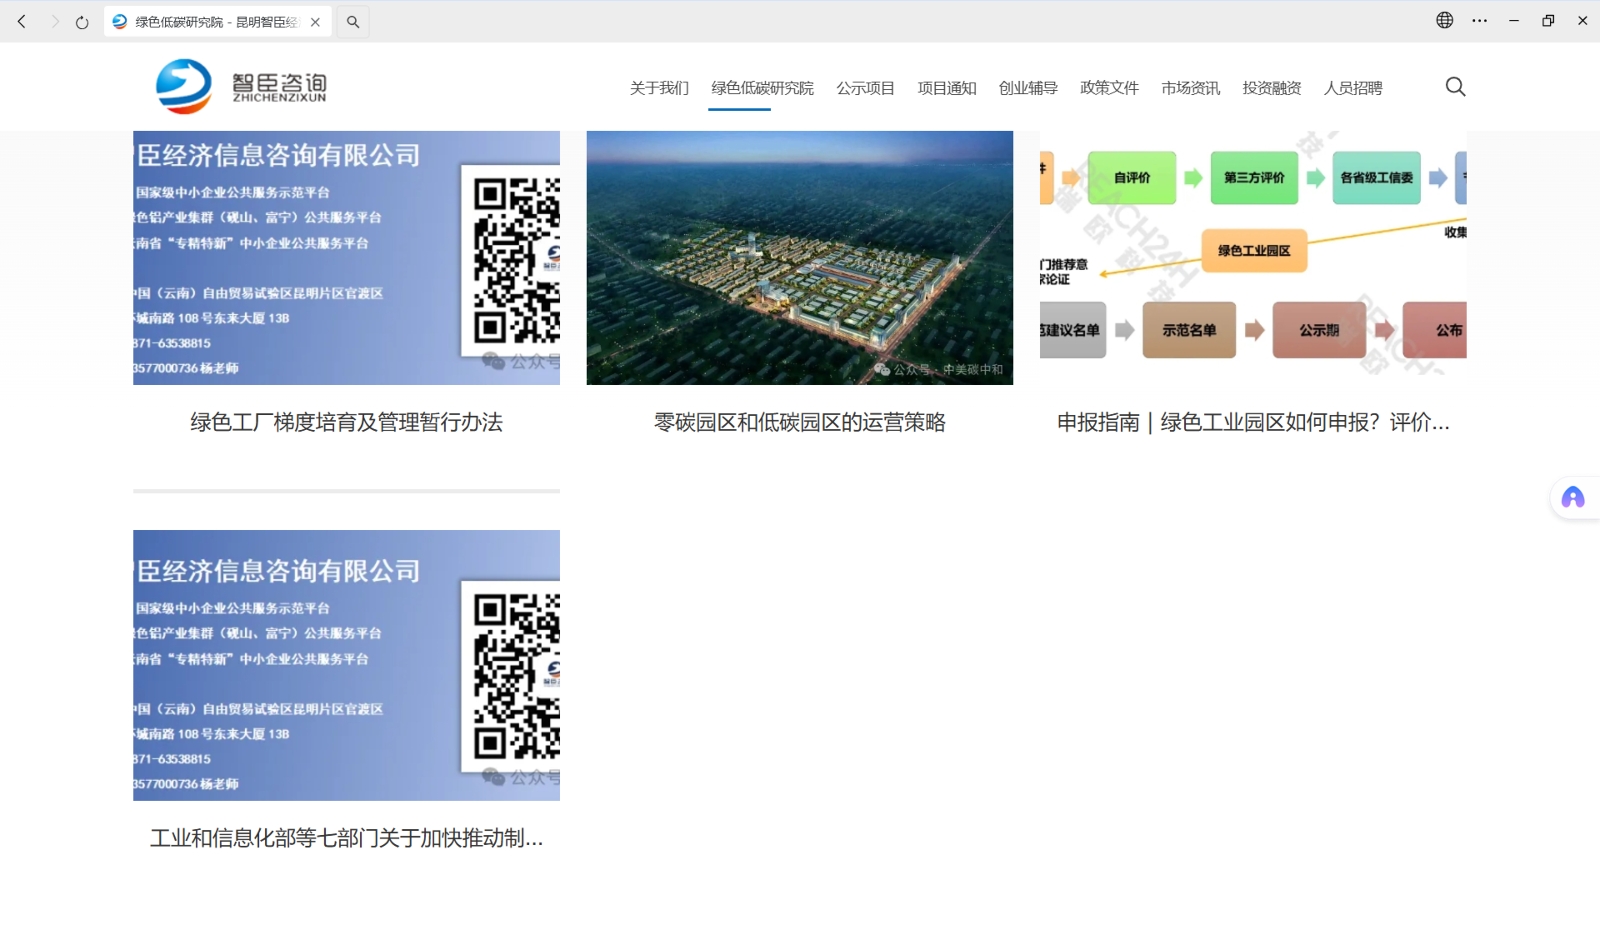Click the floating assistant icon on right edge
The height and width of the screenshot is (950, 1600).
pyautogui.click(x=1573, y=497)
